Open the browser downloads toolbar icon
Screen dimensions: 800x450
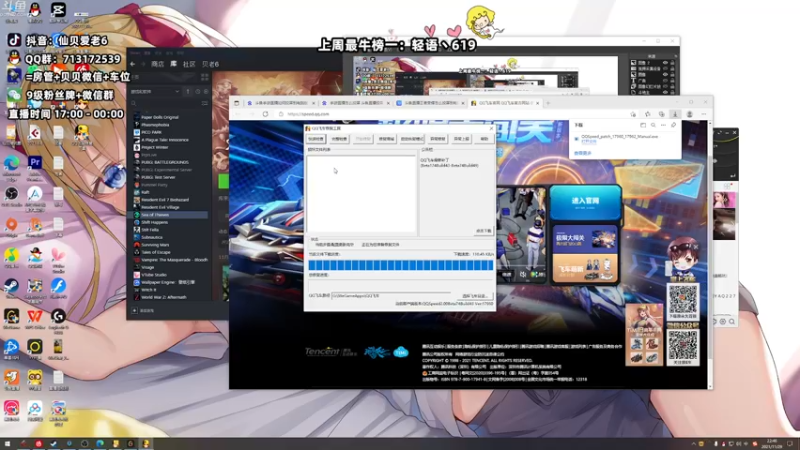coord(674,114)
